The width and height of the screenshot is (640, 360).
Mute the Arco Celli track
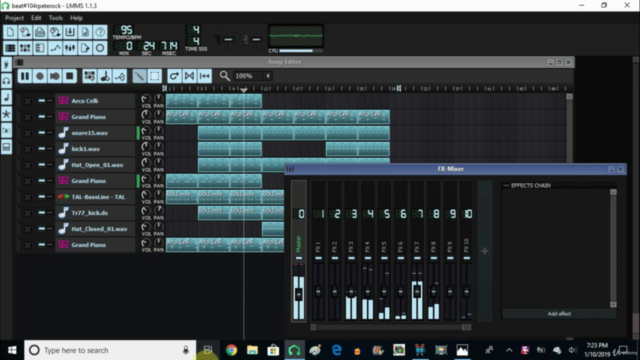pyautogui.click(x=42, y=101)
